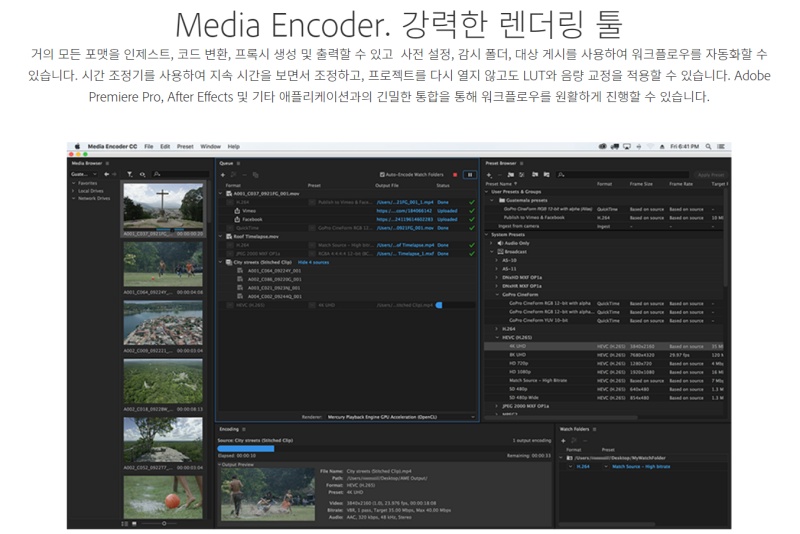The image size is (800, 534).
Task: Select the cross on hill video thumbnail
Action: (x=163, y=206)
